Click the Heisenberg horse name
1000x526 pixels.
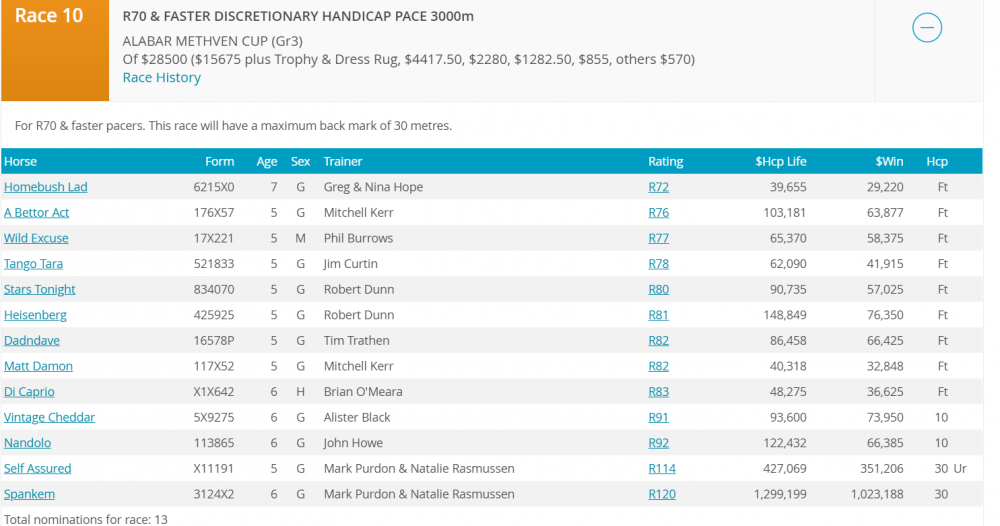click(36, 315)
